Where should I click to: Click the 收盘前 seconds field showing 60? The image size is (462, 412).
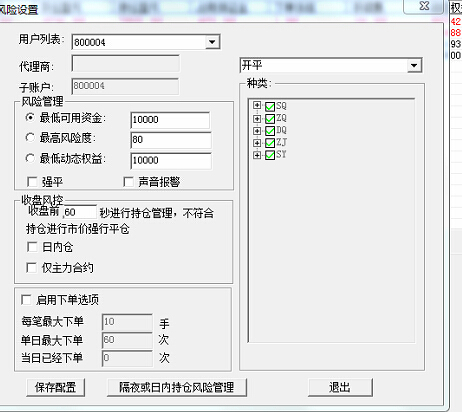coord(80,212)
